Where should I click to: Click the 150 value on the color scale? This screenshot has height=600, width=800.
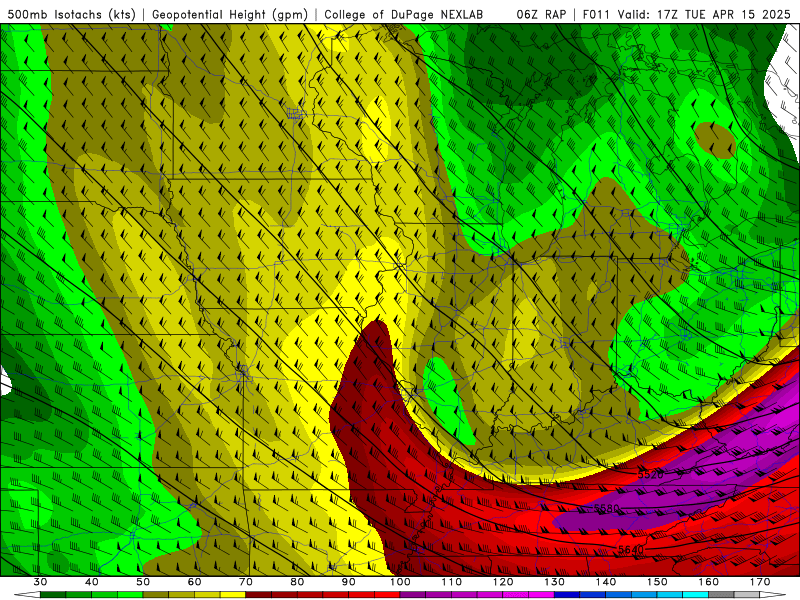[x=657, y=582]
